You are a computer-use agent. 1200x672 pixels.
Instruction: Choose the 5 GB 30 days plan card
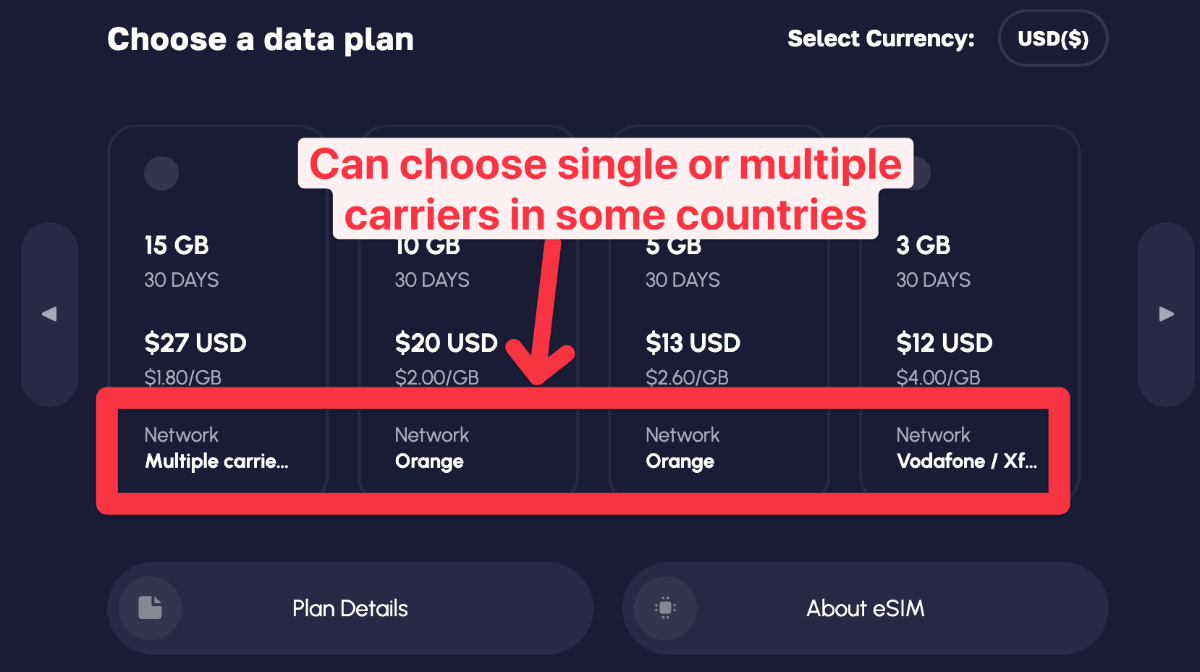[x=719, y=311]
